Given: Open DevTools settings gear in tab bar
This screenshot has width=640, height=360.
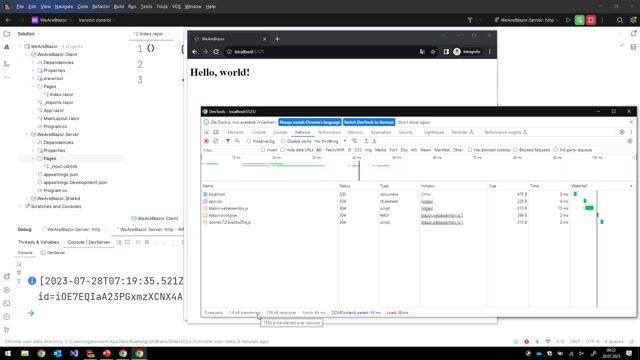Looking at the screenshot, I should pyautogui.click(x=622, y=132).
